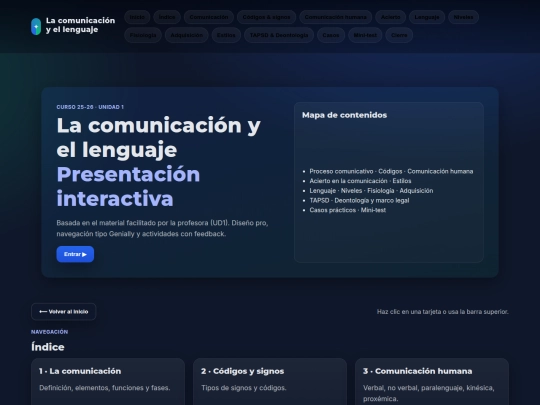Click the Índice section heading
540x405 pixels.
point(48,347)
